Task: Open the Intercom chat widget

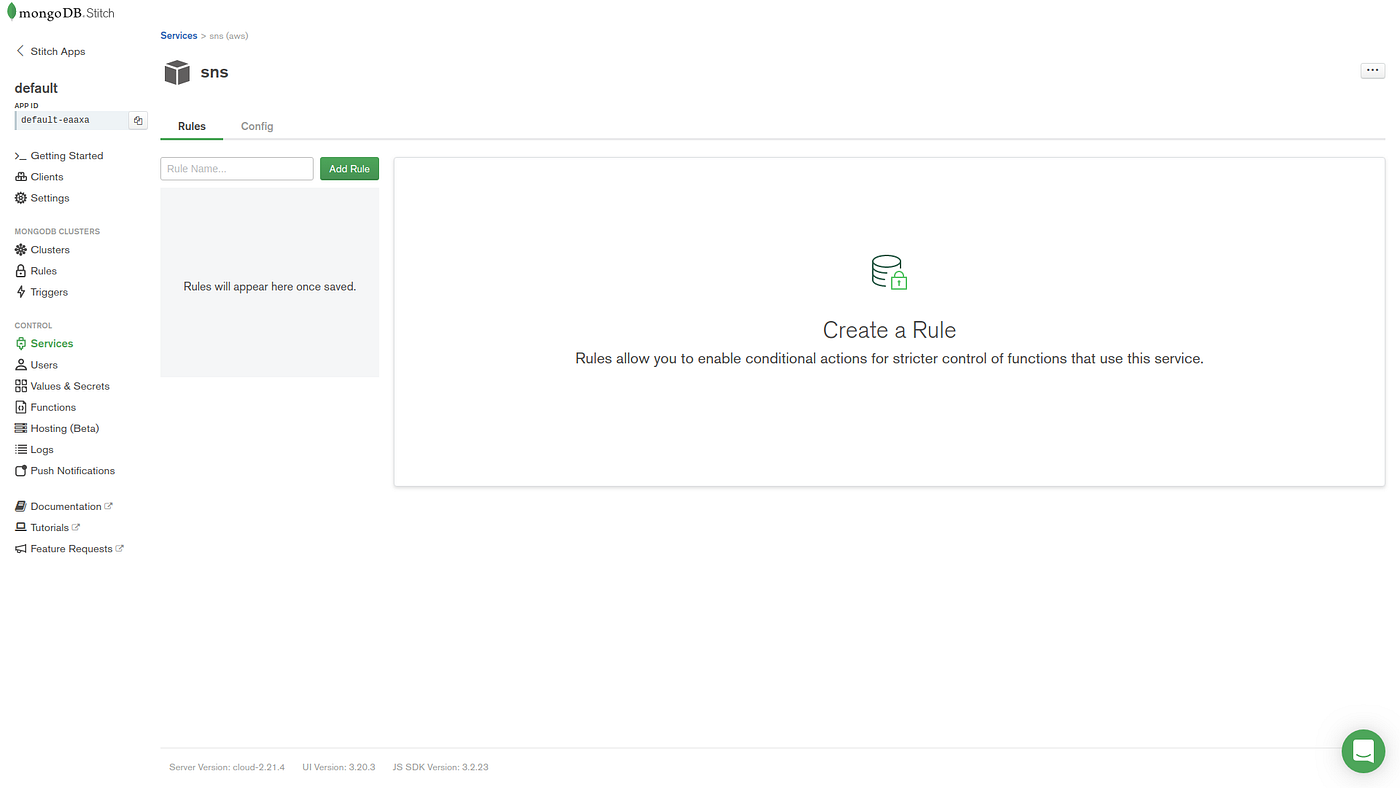Action: pos(1362,749)
